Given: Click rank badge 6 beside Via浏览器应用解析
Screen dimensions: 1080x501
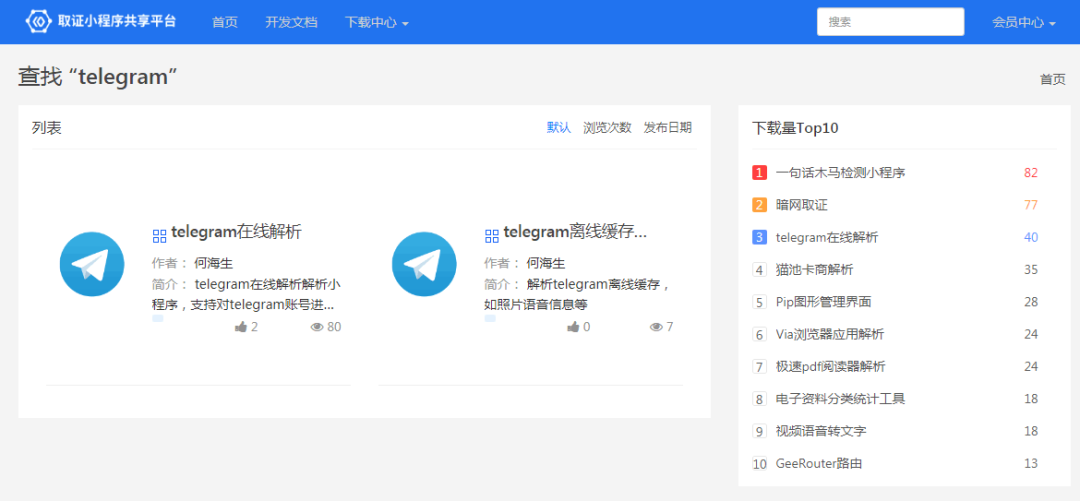Looking at the screenshot, I should pyautogui.click(x=760, y=334).
